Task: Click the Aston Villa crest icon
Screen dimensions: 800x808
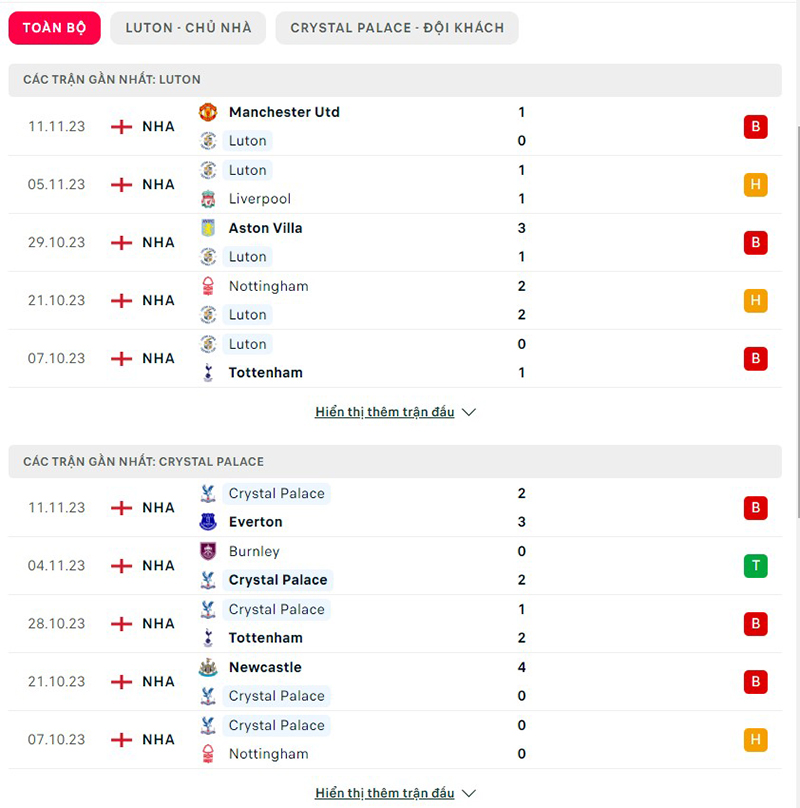Action: click(x=208, y=228)
